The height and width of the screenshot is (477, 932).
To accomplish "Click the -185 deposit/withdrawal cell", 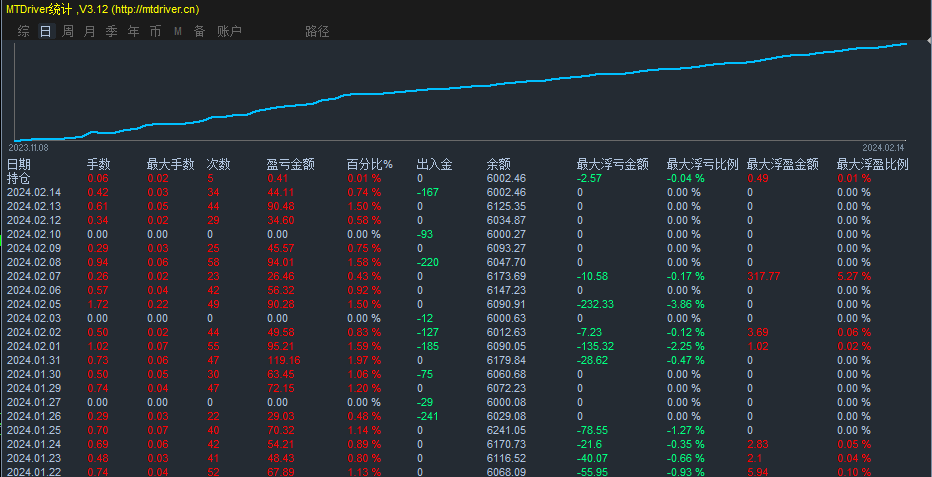I will point(427,346).
